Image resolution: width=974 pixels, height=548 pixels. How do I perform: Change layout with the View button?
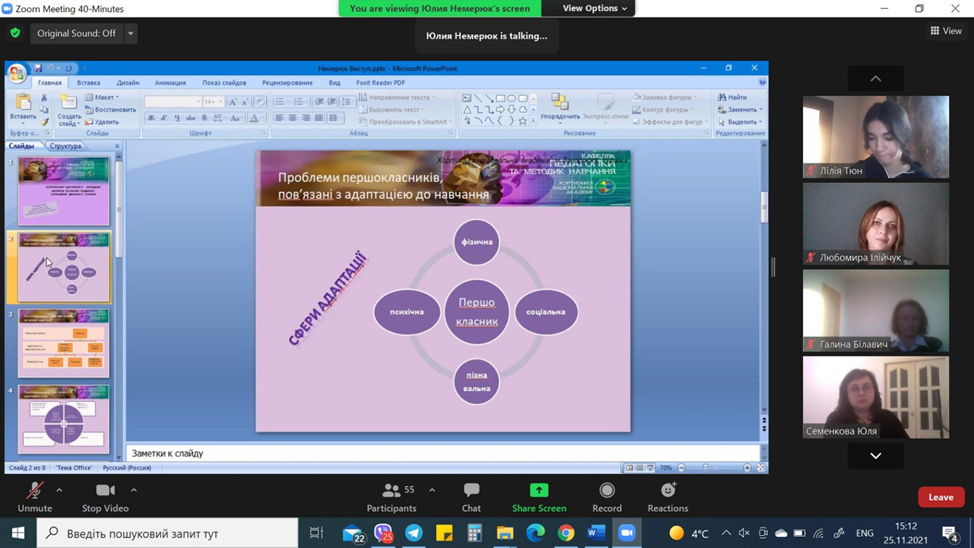pos(945,31)
